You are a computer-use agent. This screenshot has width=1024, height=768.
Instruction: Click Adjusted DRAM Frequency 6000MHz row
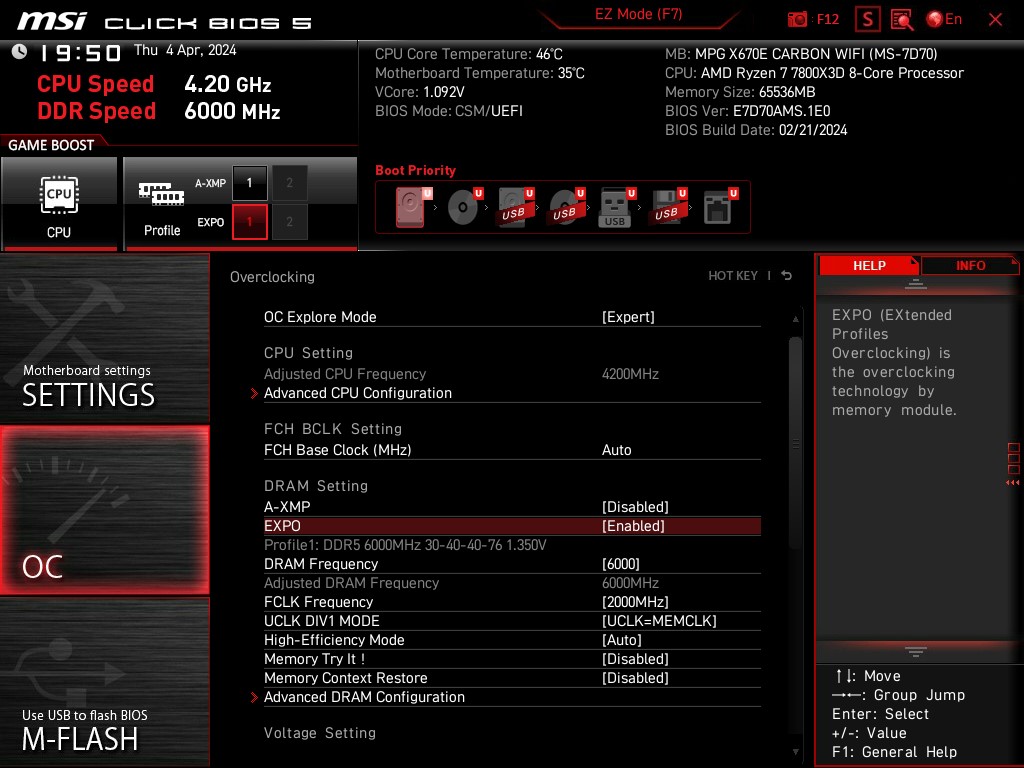coord(512,583)
